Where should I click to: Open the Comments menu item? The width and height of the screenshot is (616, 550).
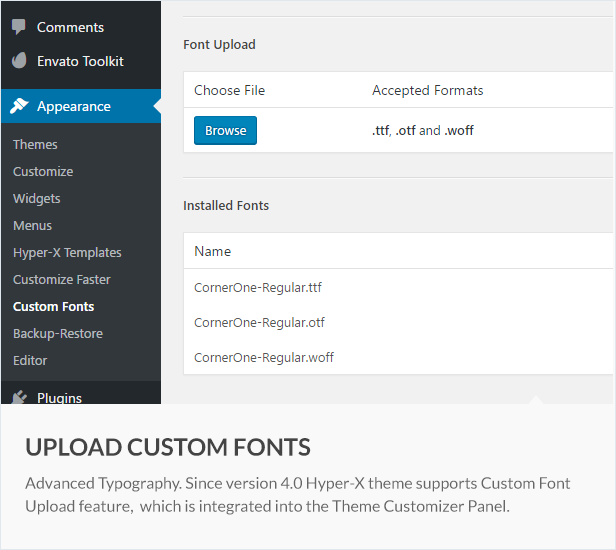click(x=70, y=27)
